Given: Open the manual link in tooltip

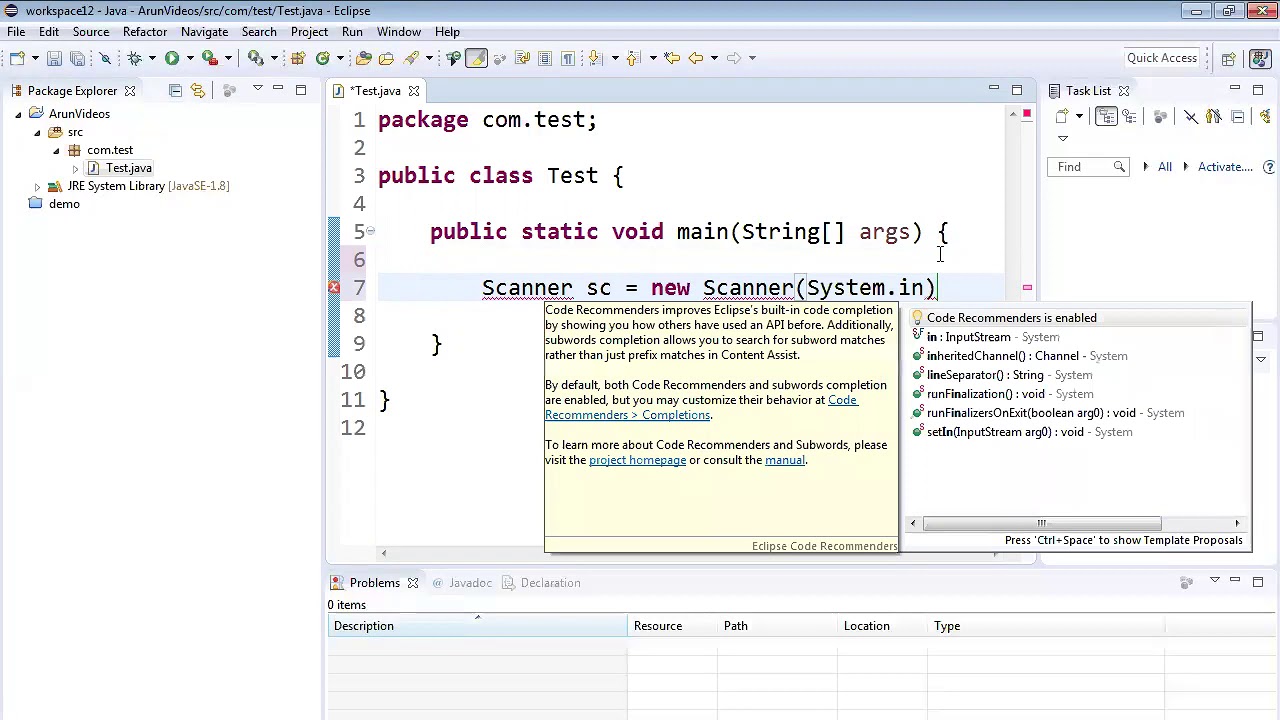Looking at the screenshot, I should (784, 460).
